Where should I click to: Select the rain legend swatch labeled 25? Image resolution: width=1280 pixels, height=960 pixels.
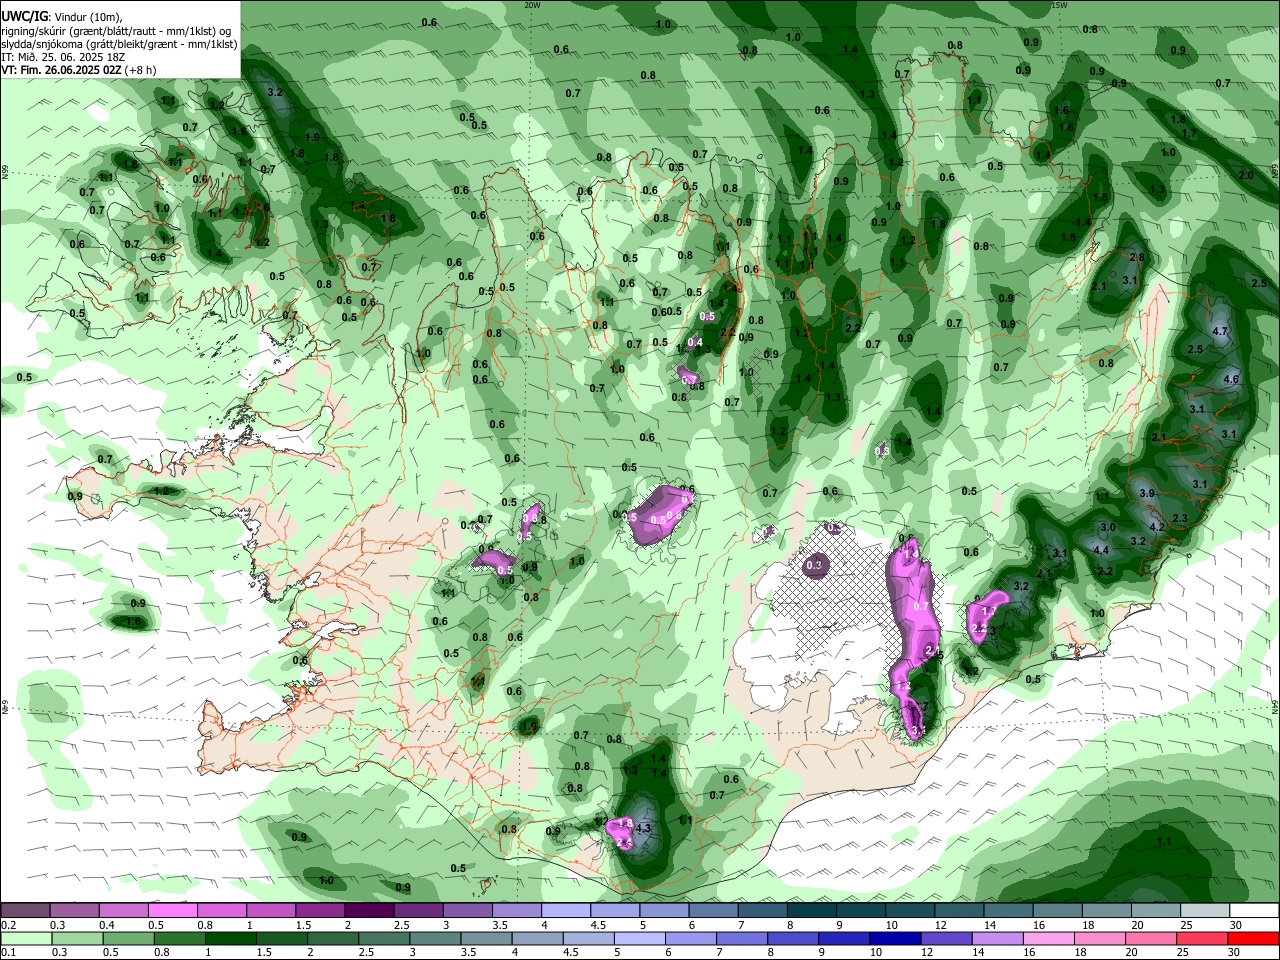coord(1203,938)
